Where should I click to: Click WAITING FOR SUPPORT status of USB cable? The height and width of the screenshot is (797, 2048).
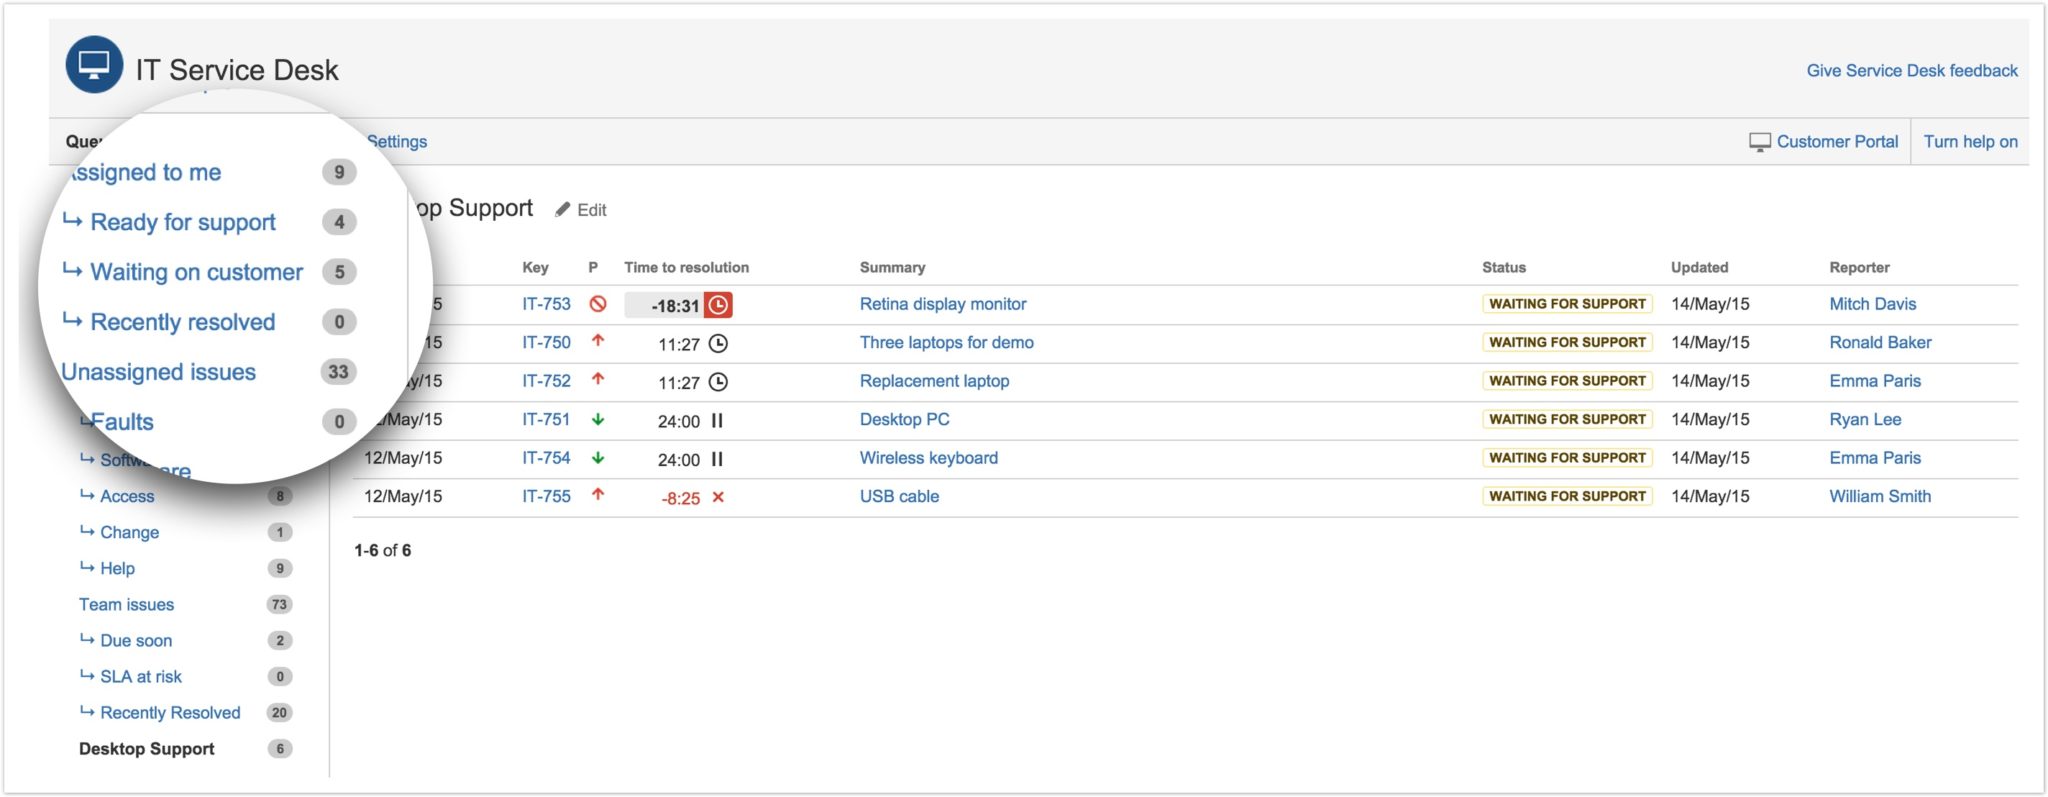point(1567,496)
